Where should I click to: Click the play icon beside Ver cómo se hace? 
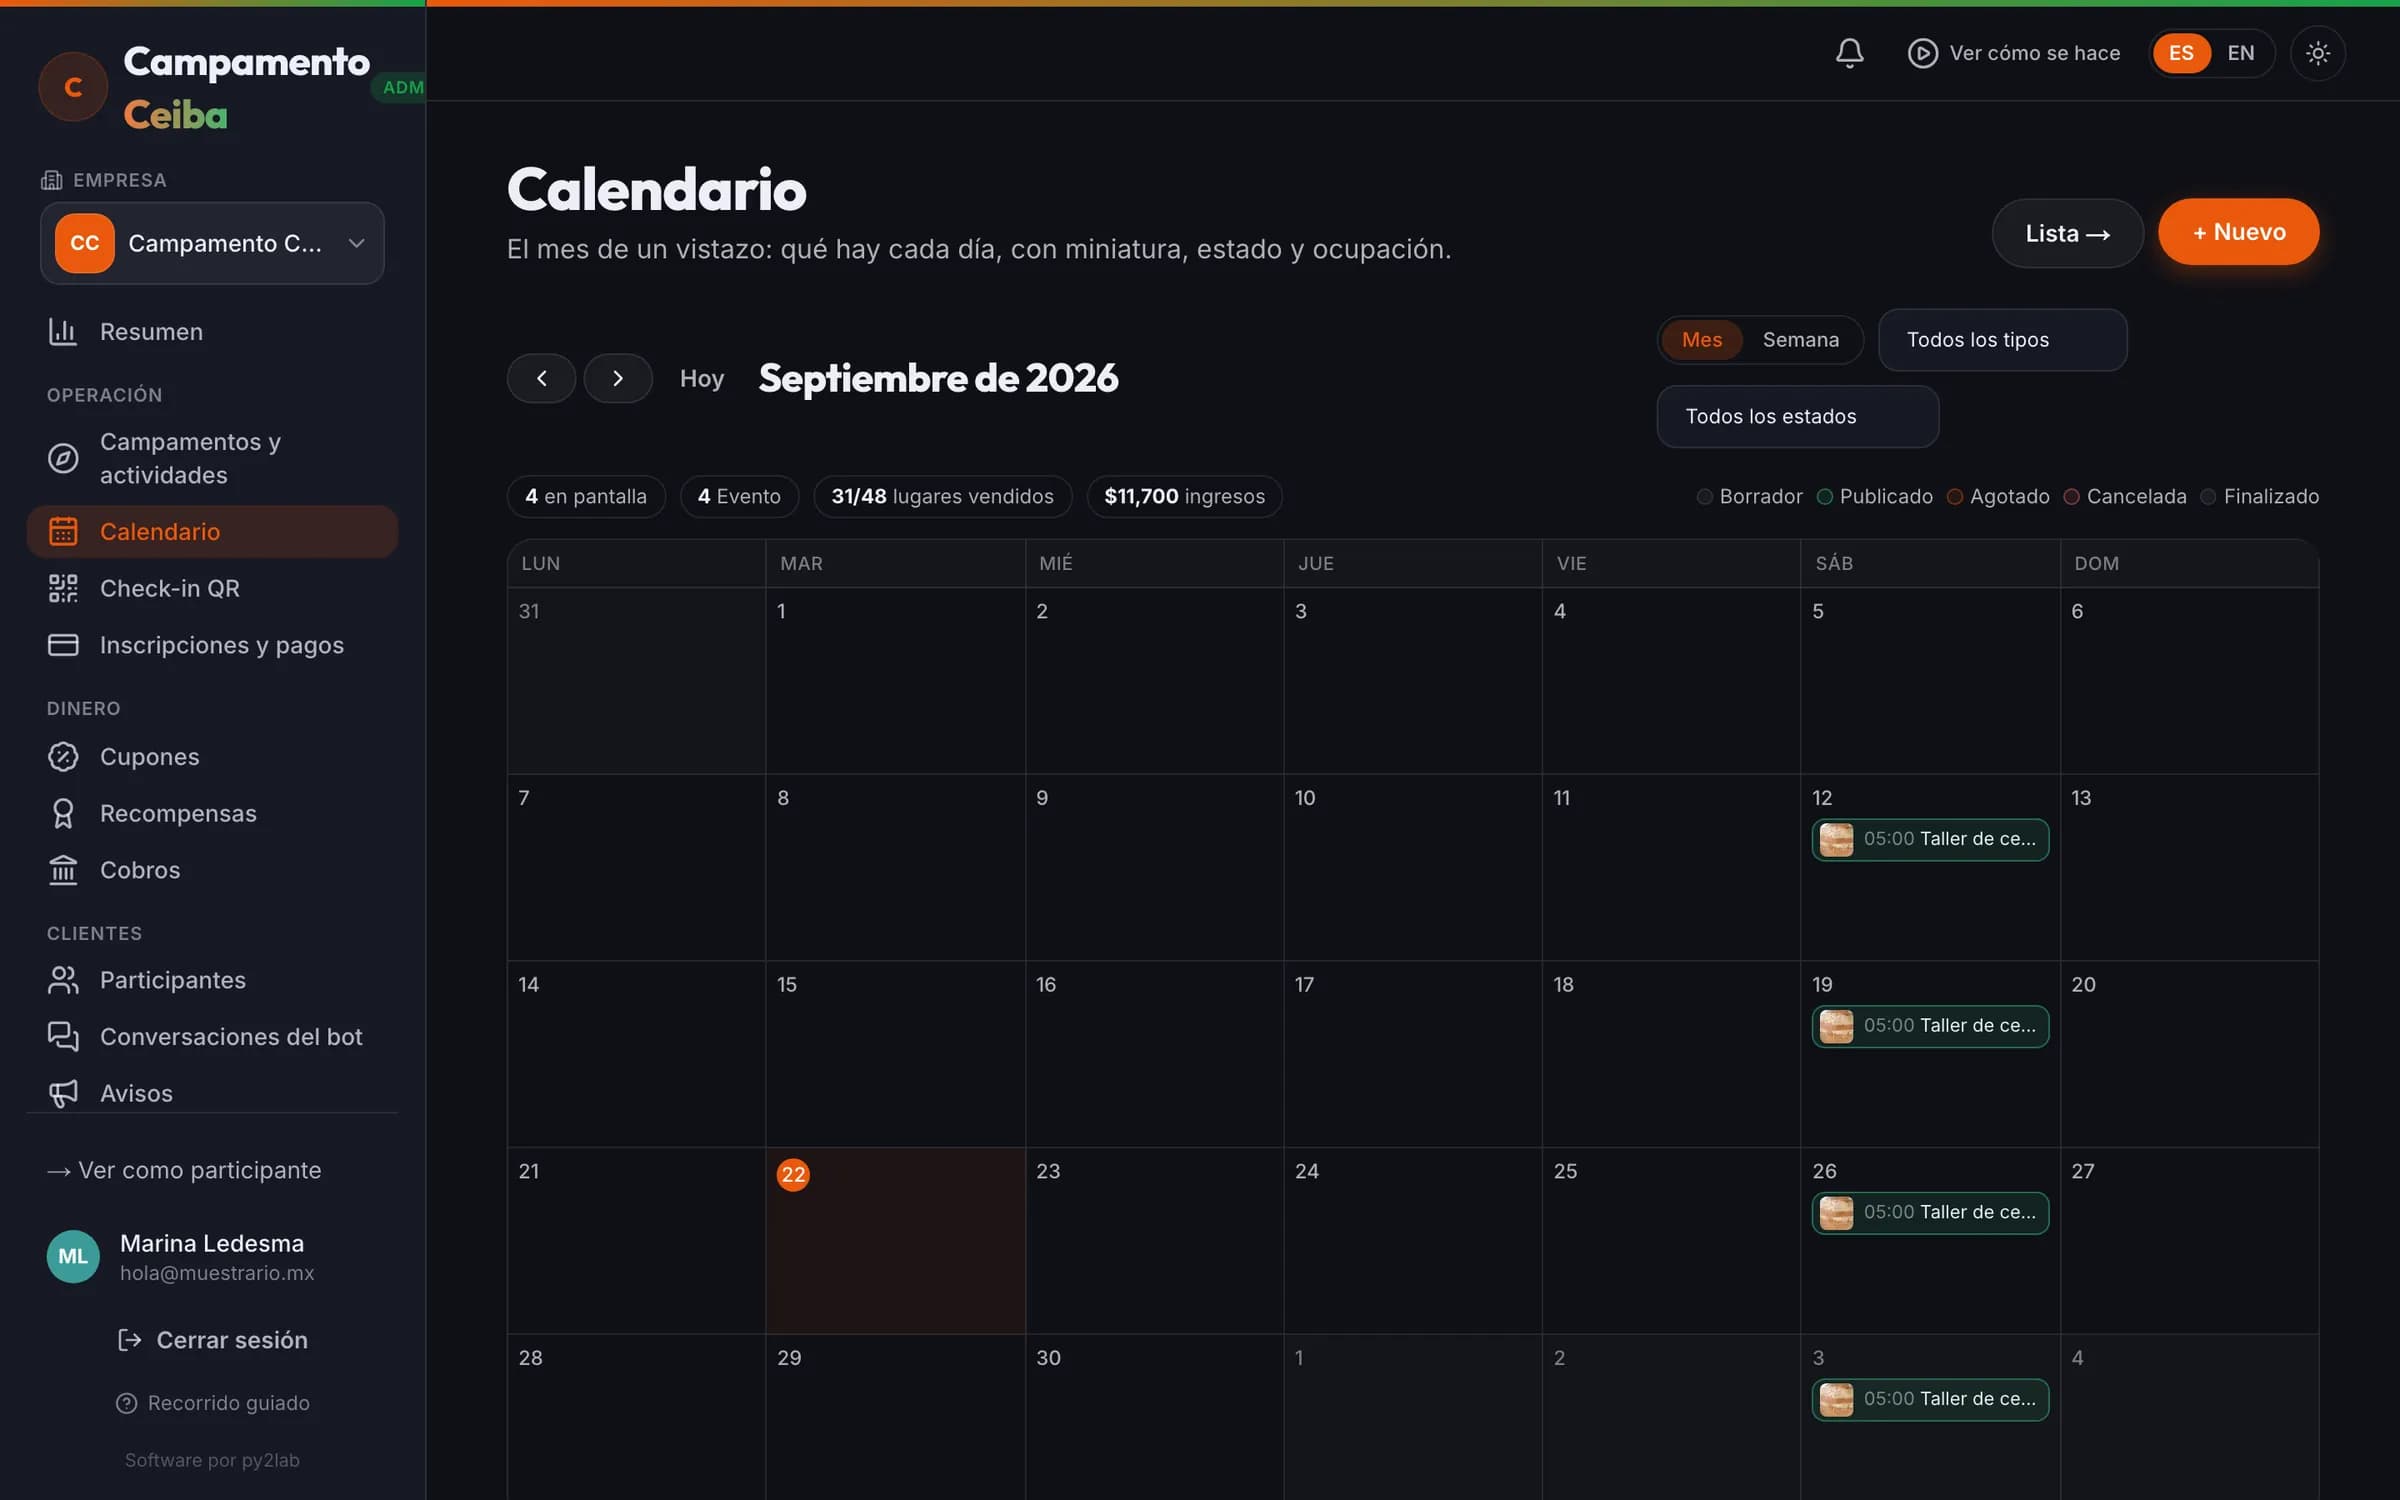[1922, 53]
